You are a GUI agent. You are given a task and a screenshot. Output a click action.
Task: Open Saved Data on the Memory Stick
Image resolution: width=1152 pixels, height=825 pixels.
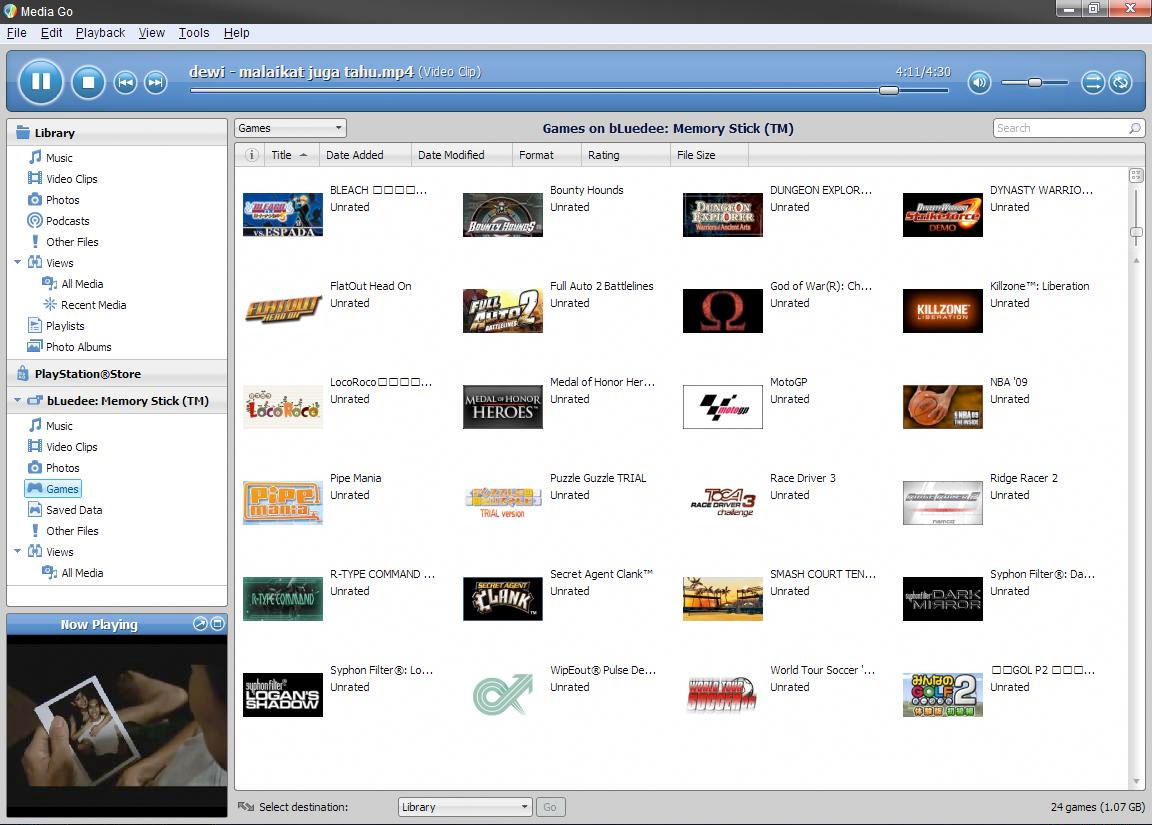pyautogui.click(x=65, y=510)
